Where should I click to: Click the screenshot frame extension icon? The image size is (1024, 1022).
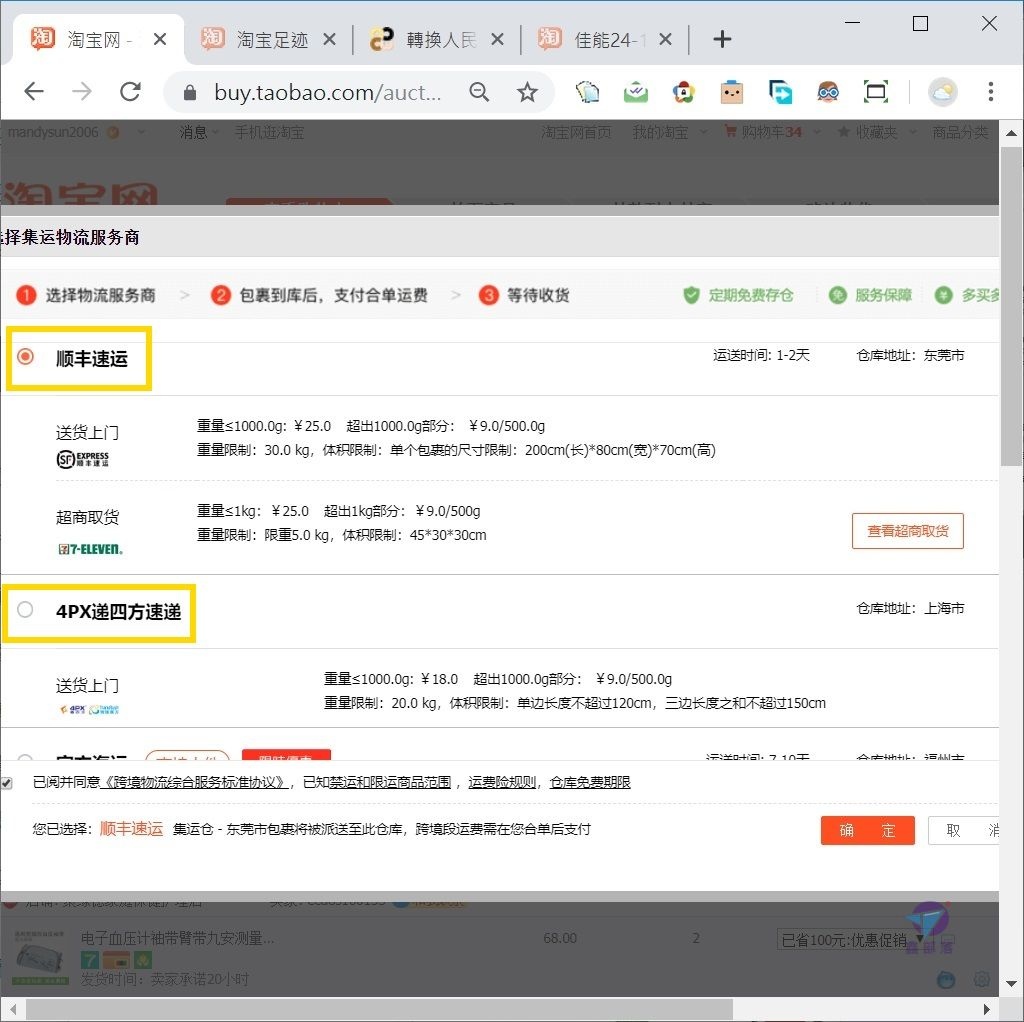pyautogui.click(x=876, y=91)
